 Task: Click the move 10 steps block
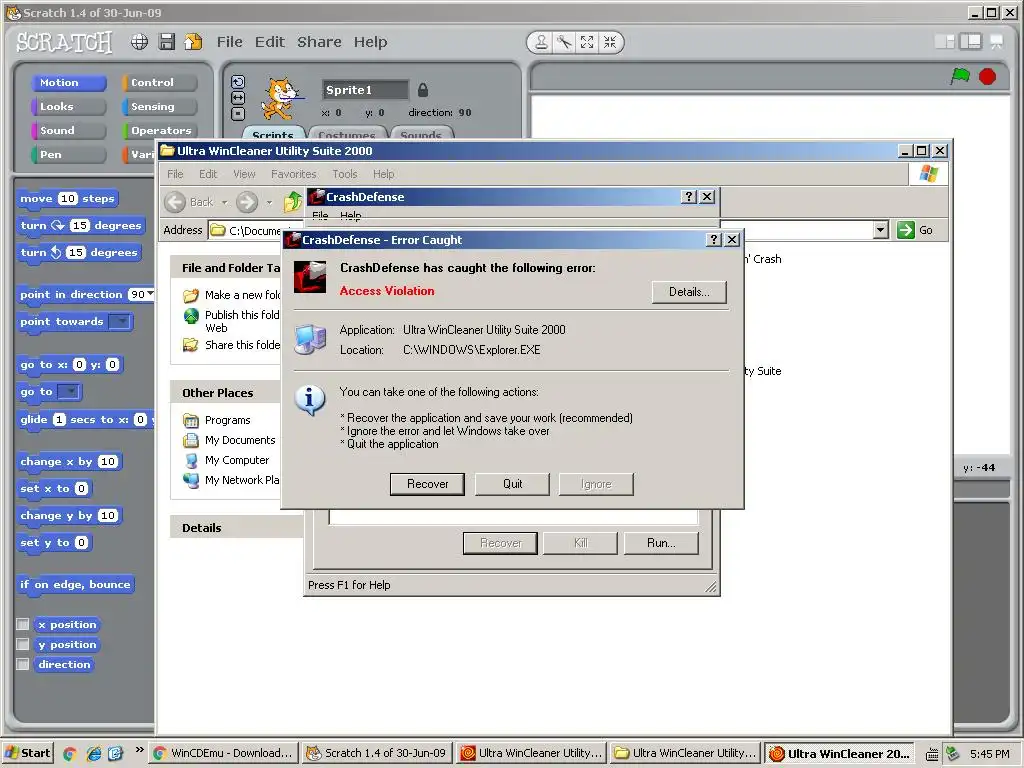click(67, 199)
